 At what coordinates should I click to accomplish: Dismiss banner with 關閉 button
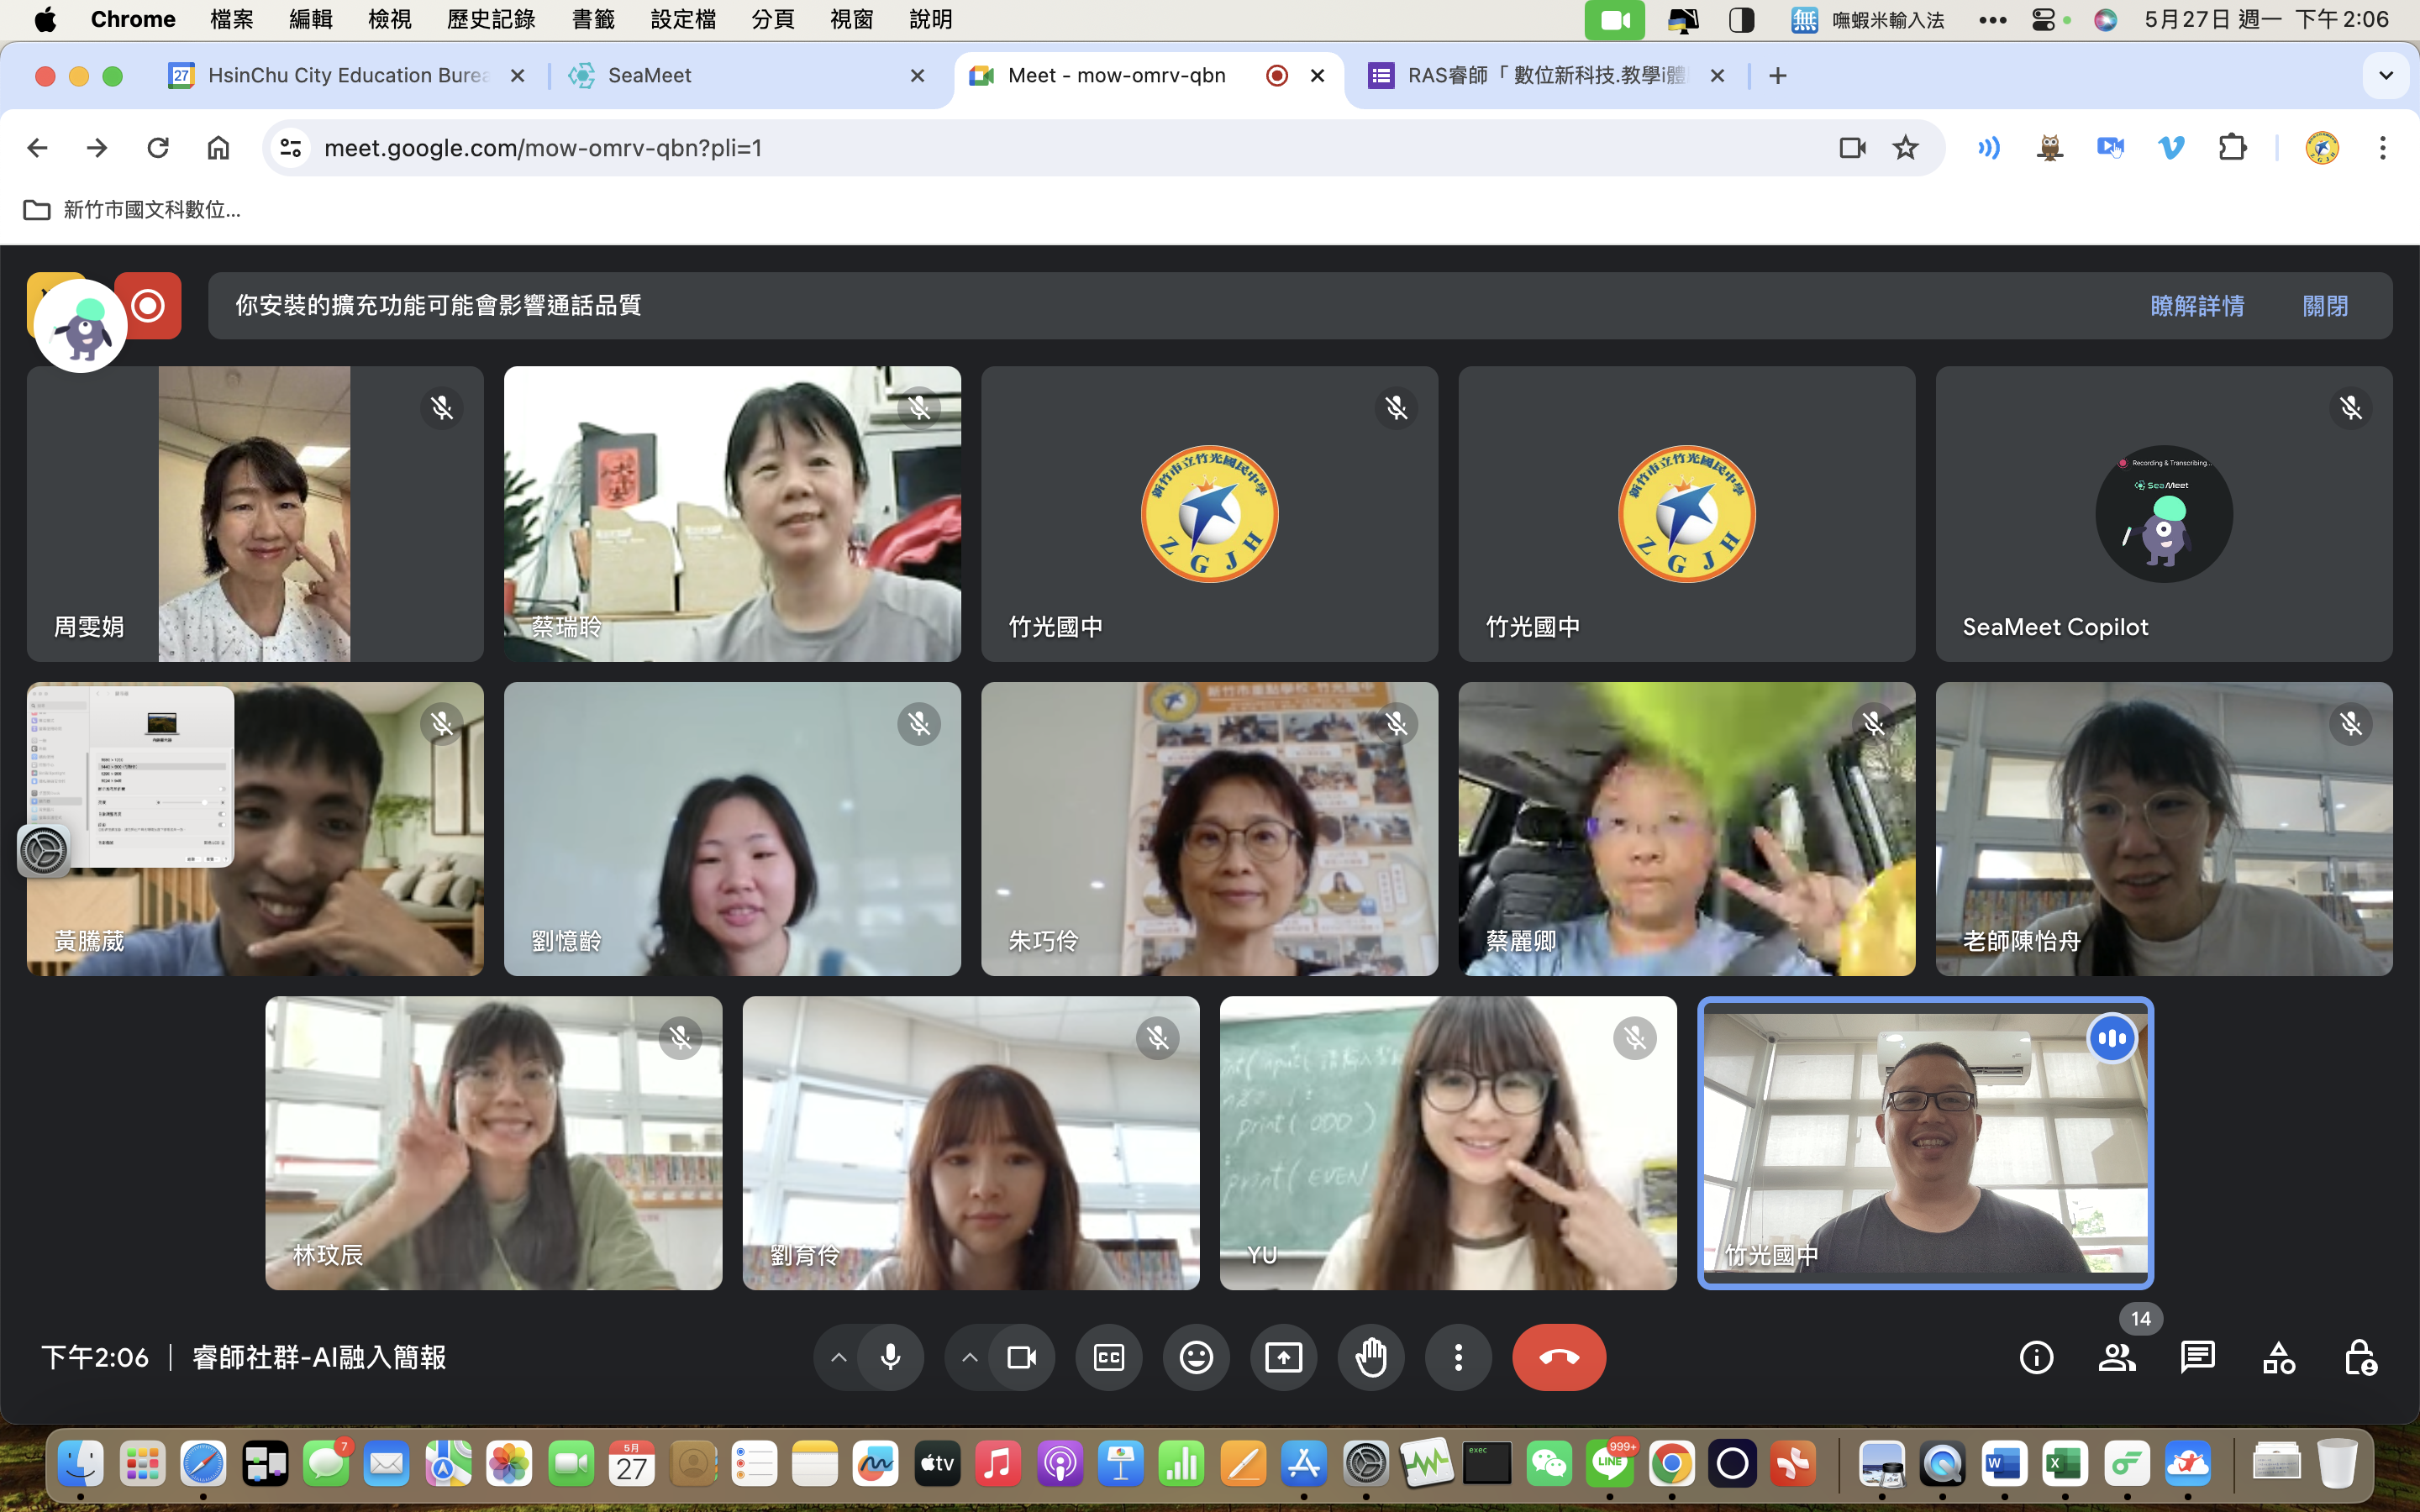pyautogui.click(x=2324, y=306)
